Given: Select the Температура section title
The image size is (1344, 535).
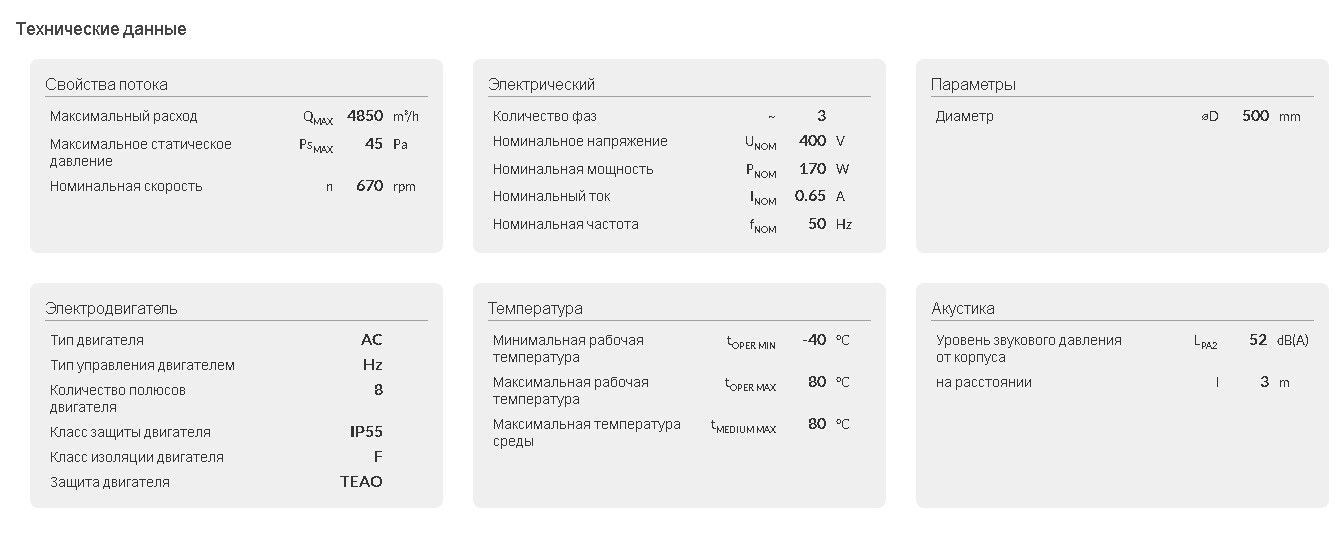Looking at the screenshot, I should coord(535,309).
